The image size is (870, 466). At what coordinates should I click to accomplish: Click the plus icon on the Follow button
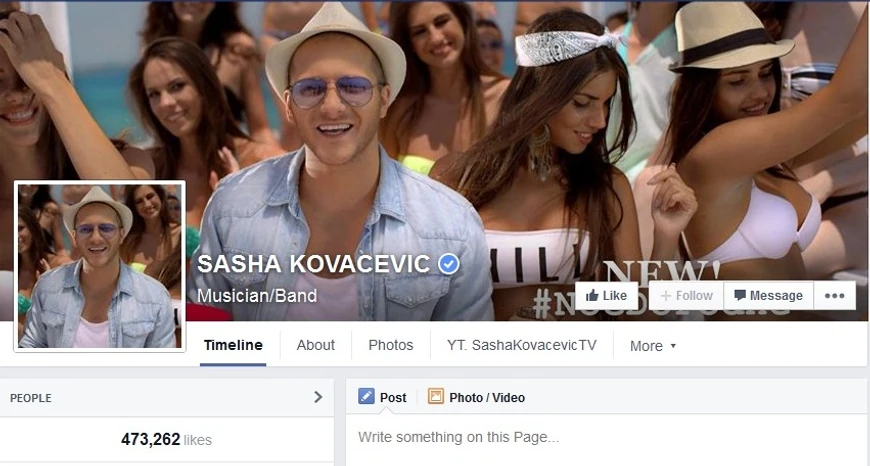pos(666,296)
